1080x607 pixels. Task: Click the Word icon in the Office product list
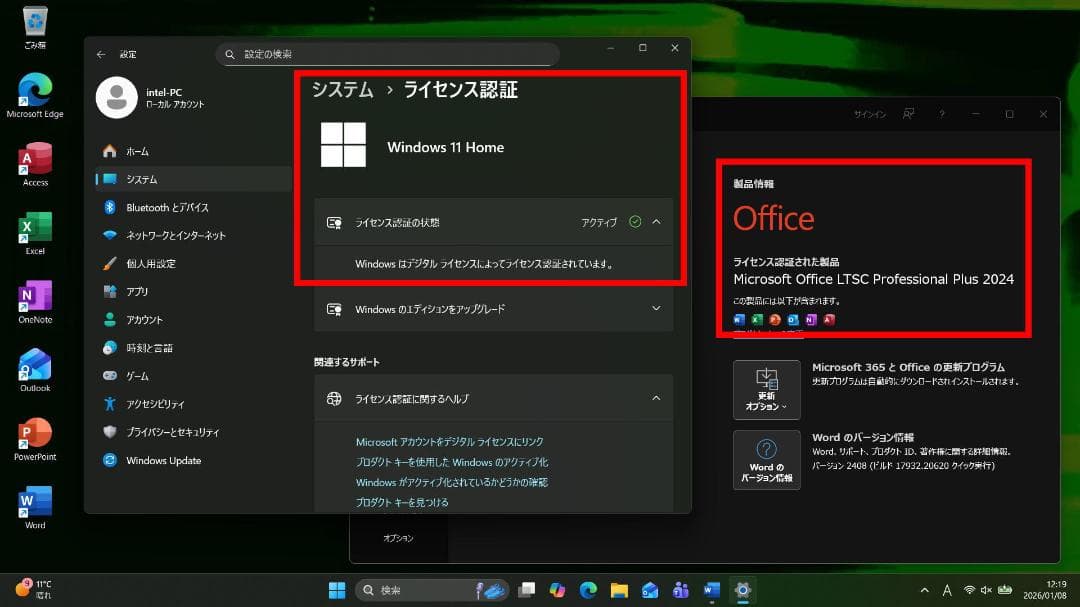(739, 319)
